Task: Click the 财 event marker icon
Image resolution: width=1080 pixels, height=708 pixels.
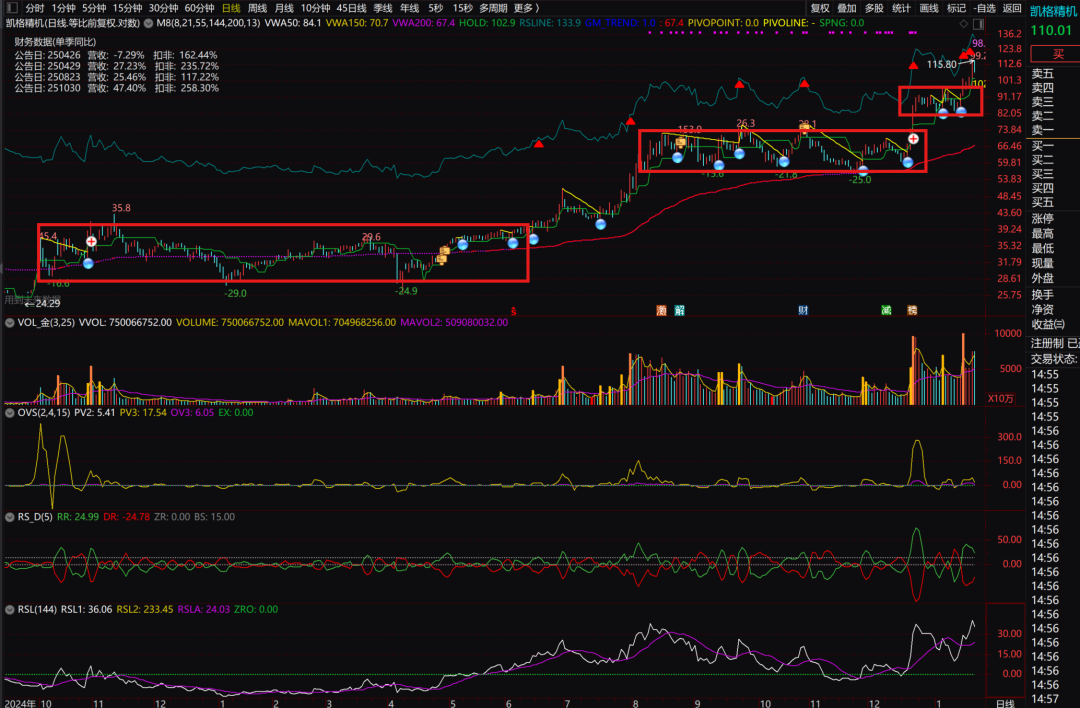Action: (803, 311)
